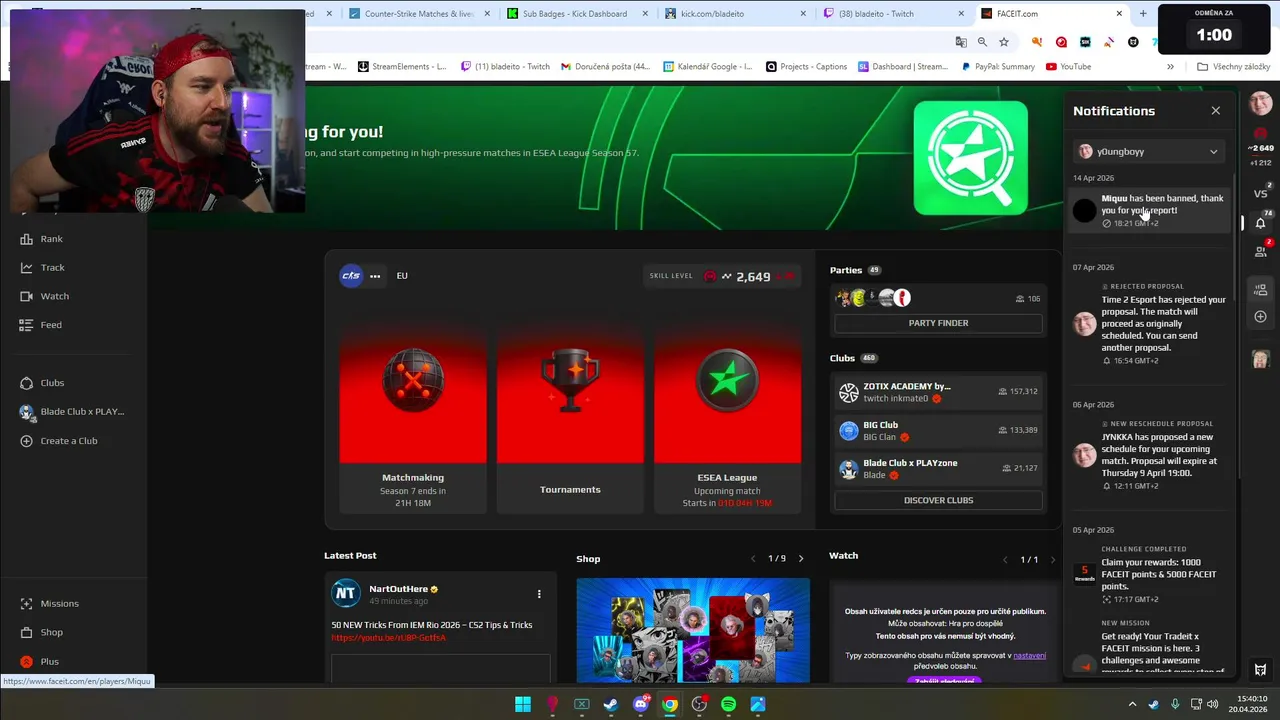Screen dimensions: 1280x720
Task: Open the Doručená pošta Gmail bookmark
Action: point(605,67)
